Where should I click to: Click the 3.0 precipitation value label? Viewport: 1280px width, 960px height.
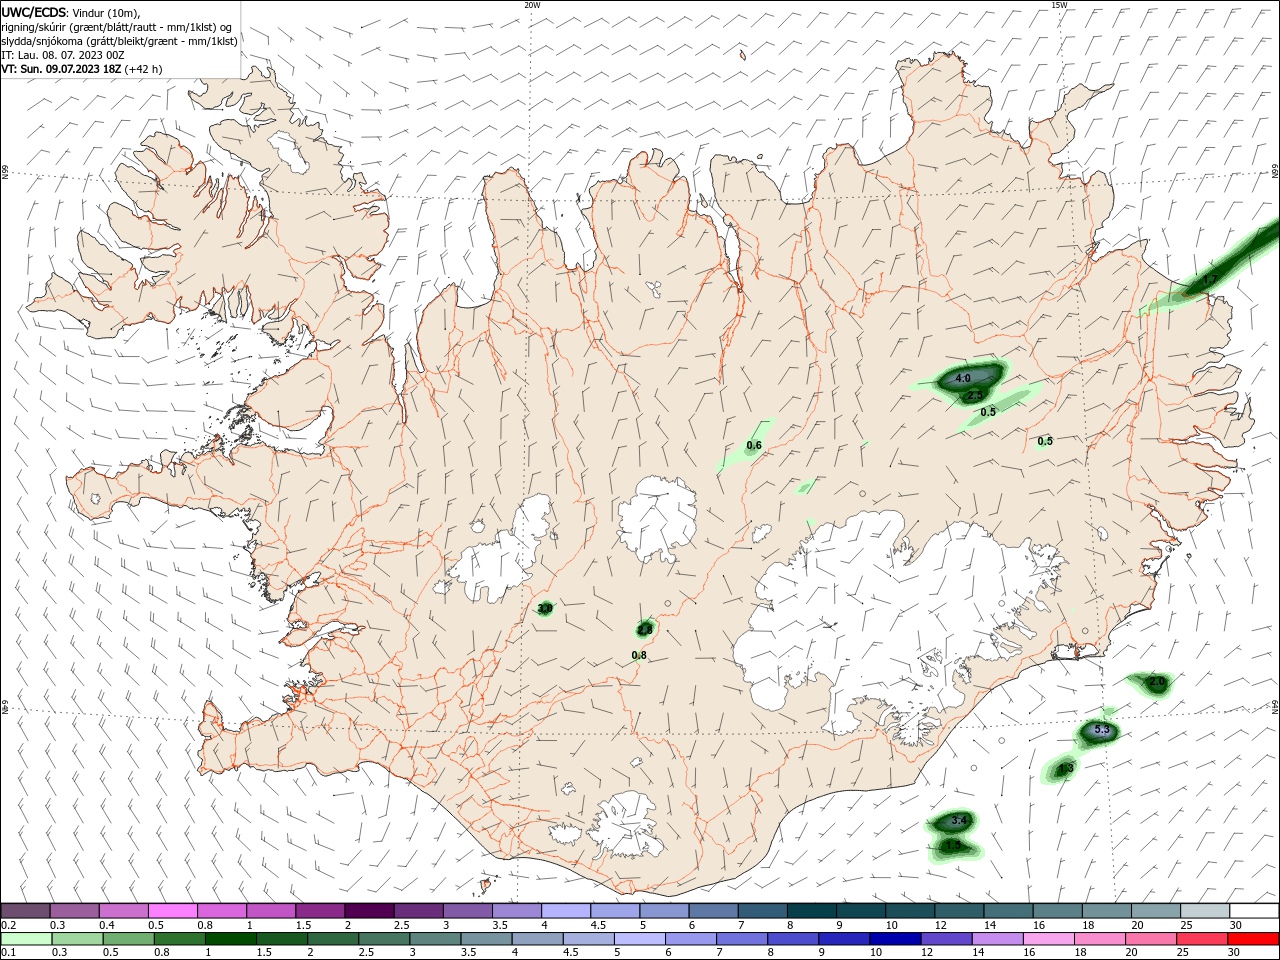coord(545,608)
